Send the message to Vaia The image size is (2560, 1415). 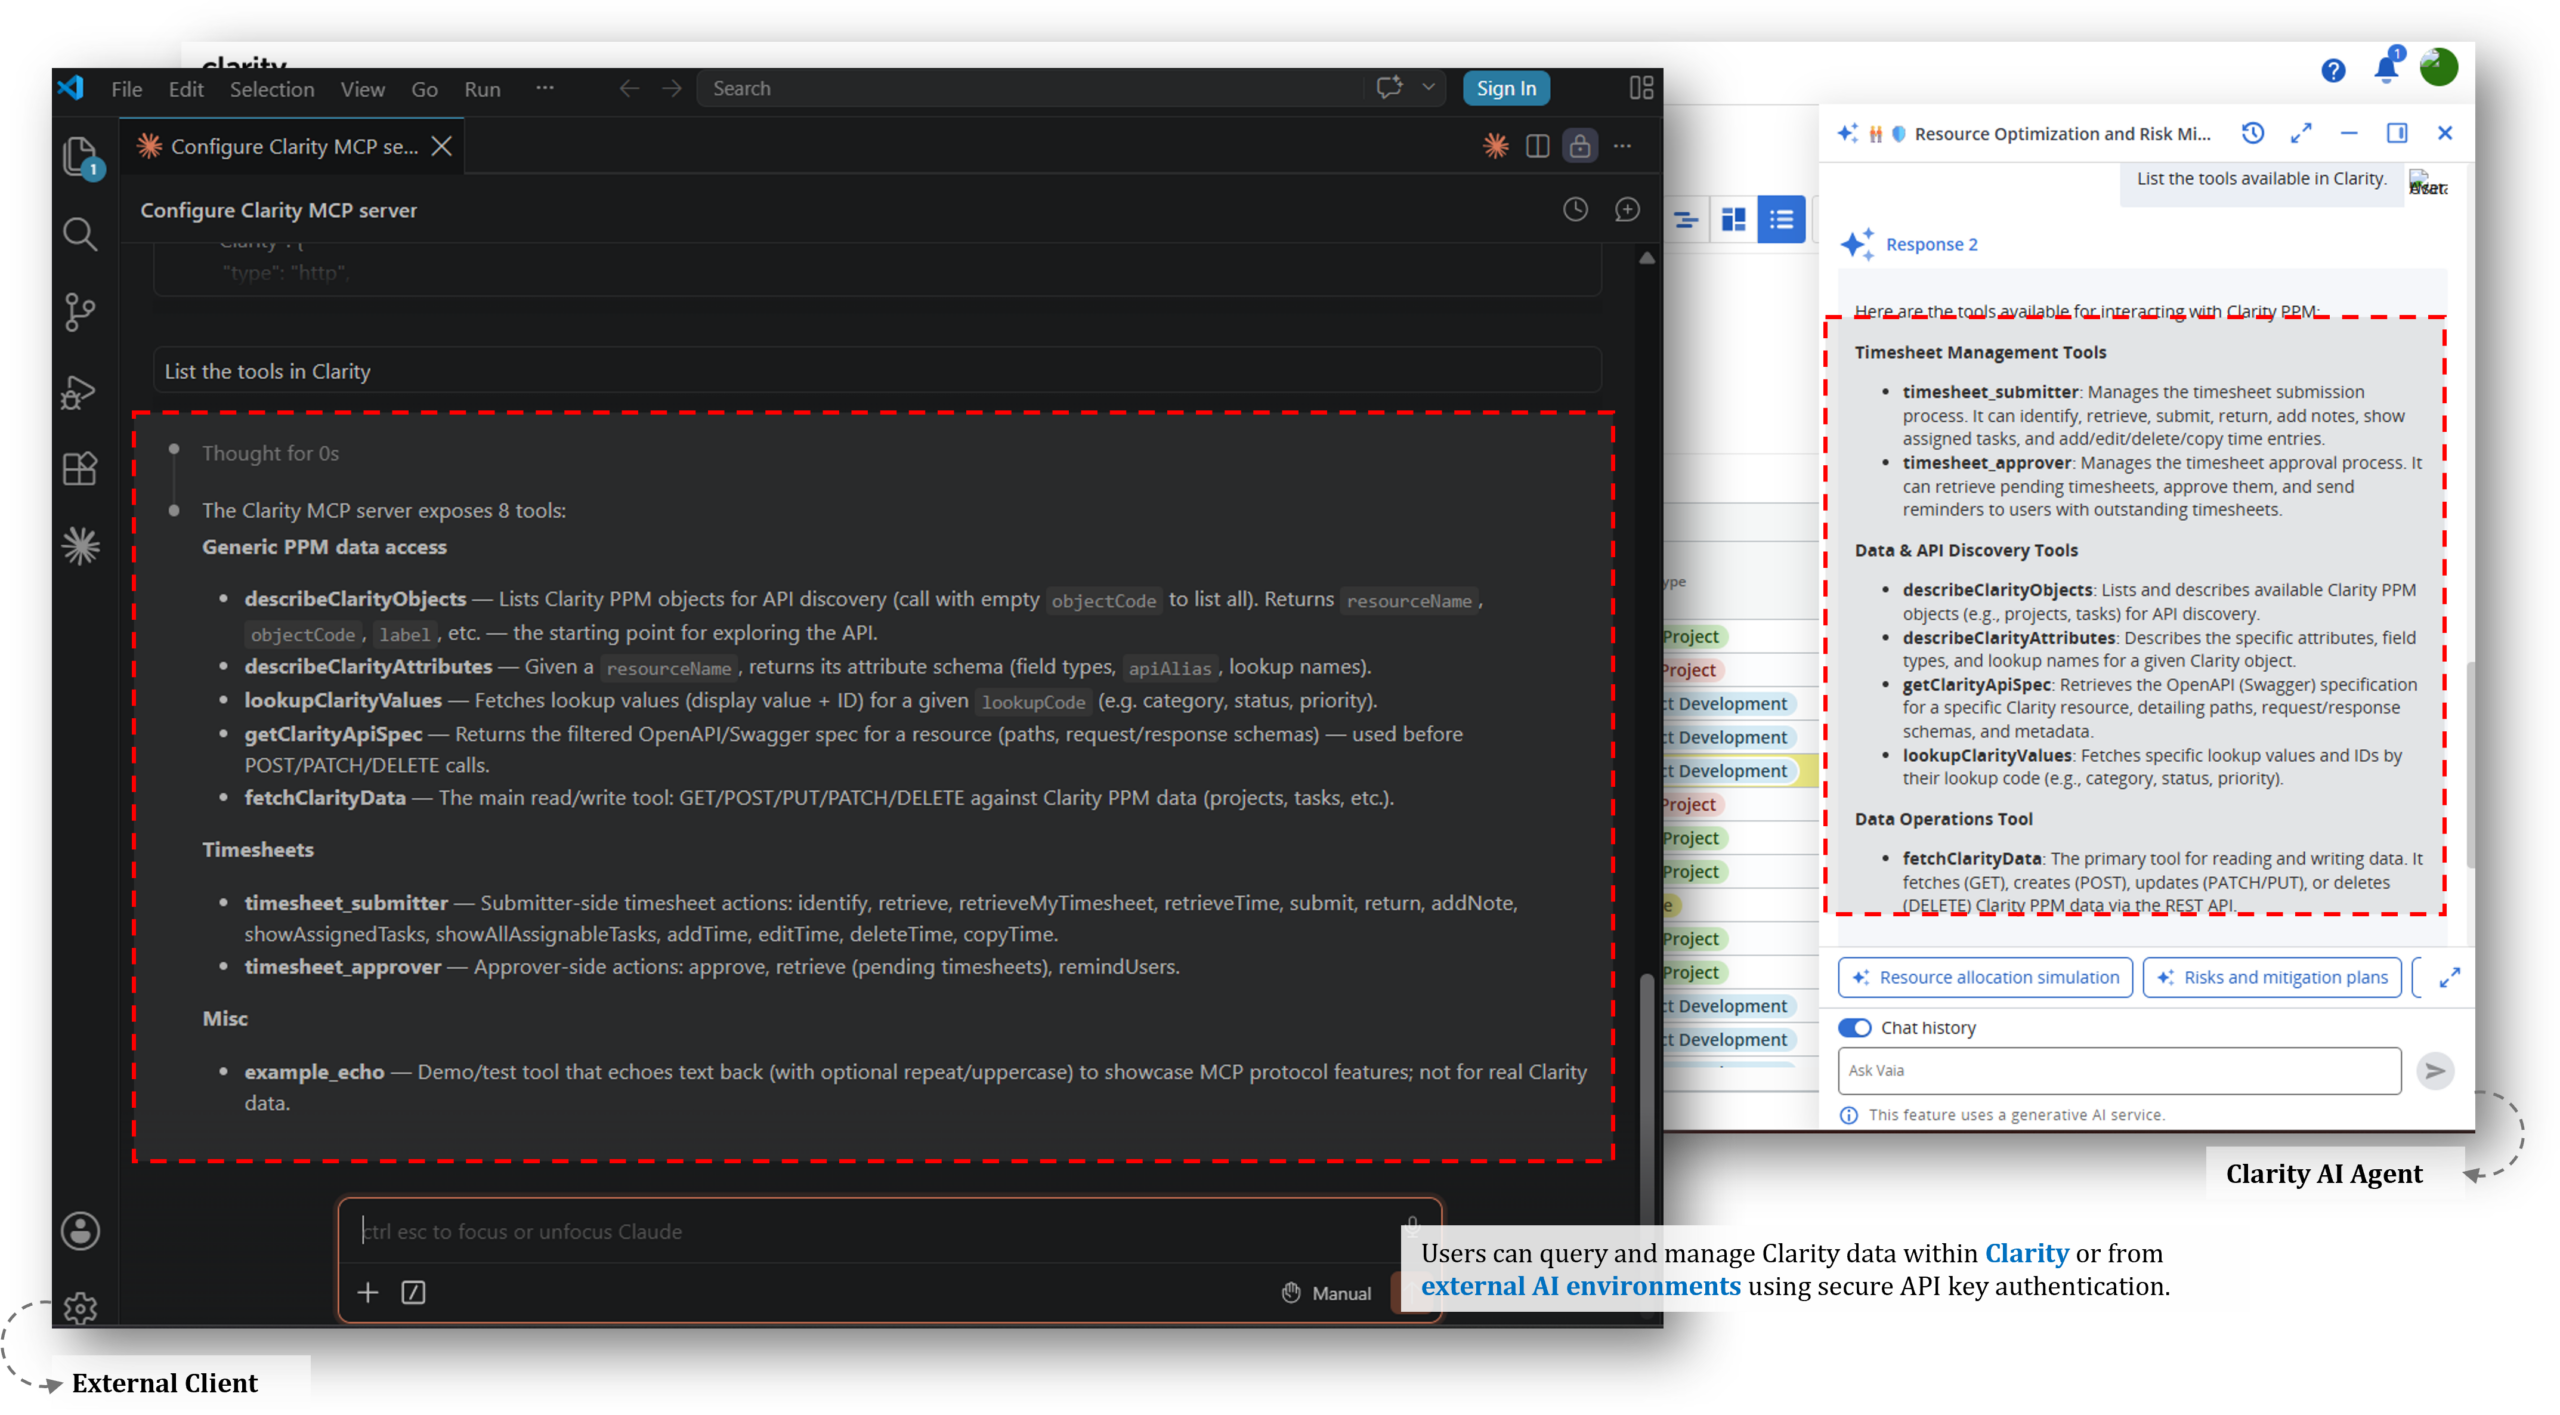pyautogui.click(x=2435, y=1070)
